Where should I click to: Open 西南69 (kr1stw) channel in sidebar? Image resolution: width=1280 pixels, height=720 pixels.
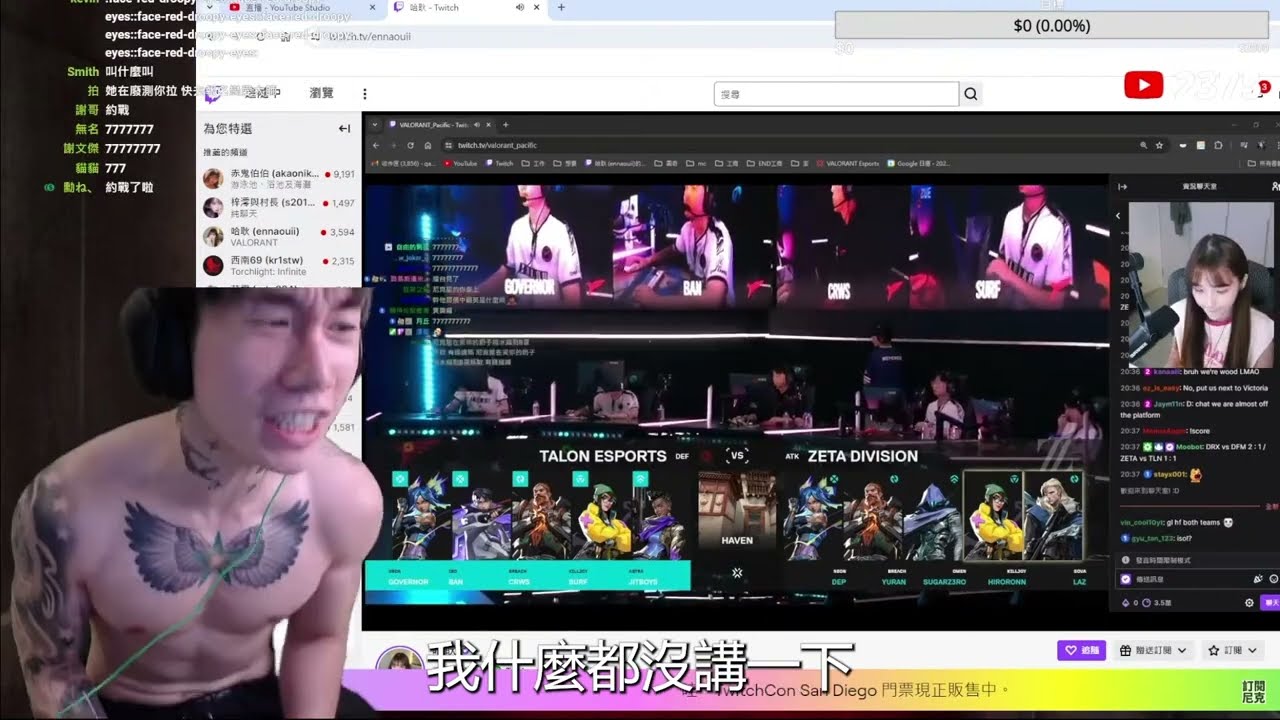[x=279, y=266]
